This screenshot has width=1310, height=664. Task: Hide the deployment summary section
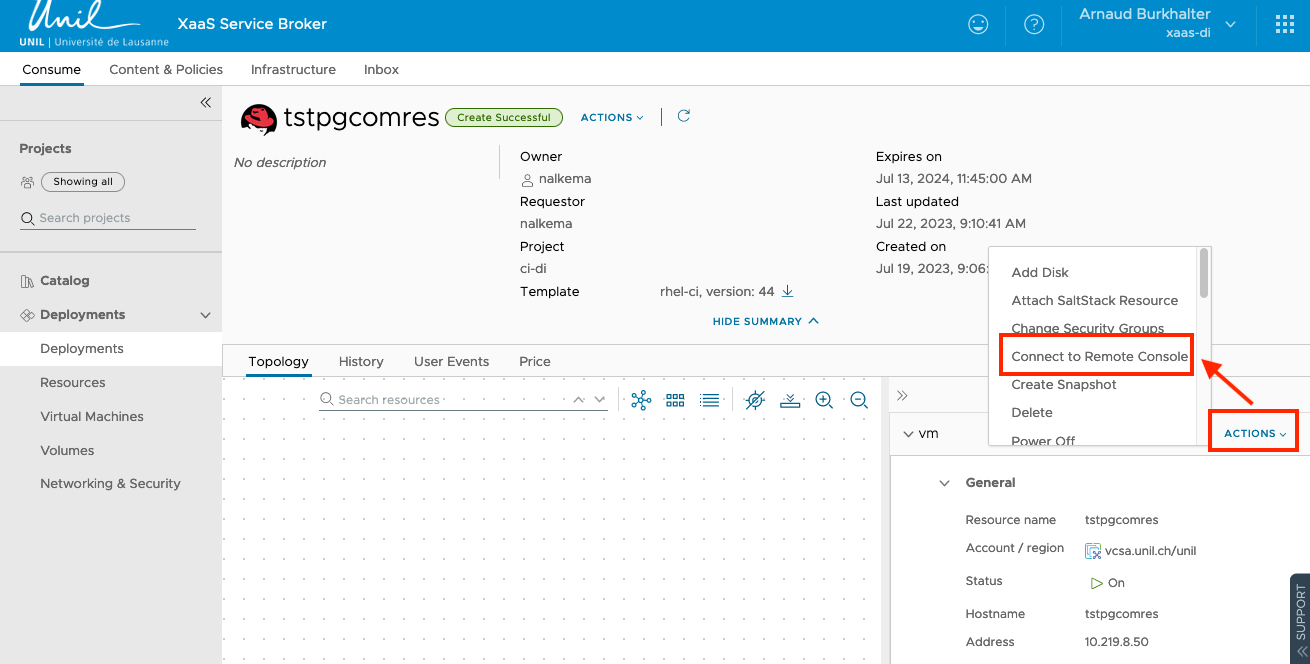point(765,321)
